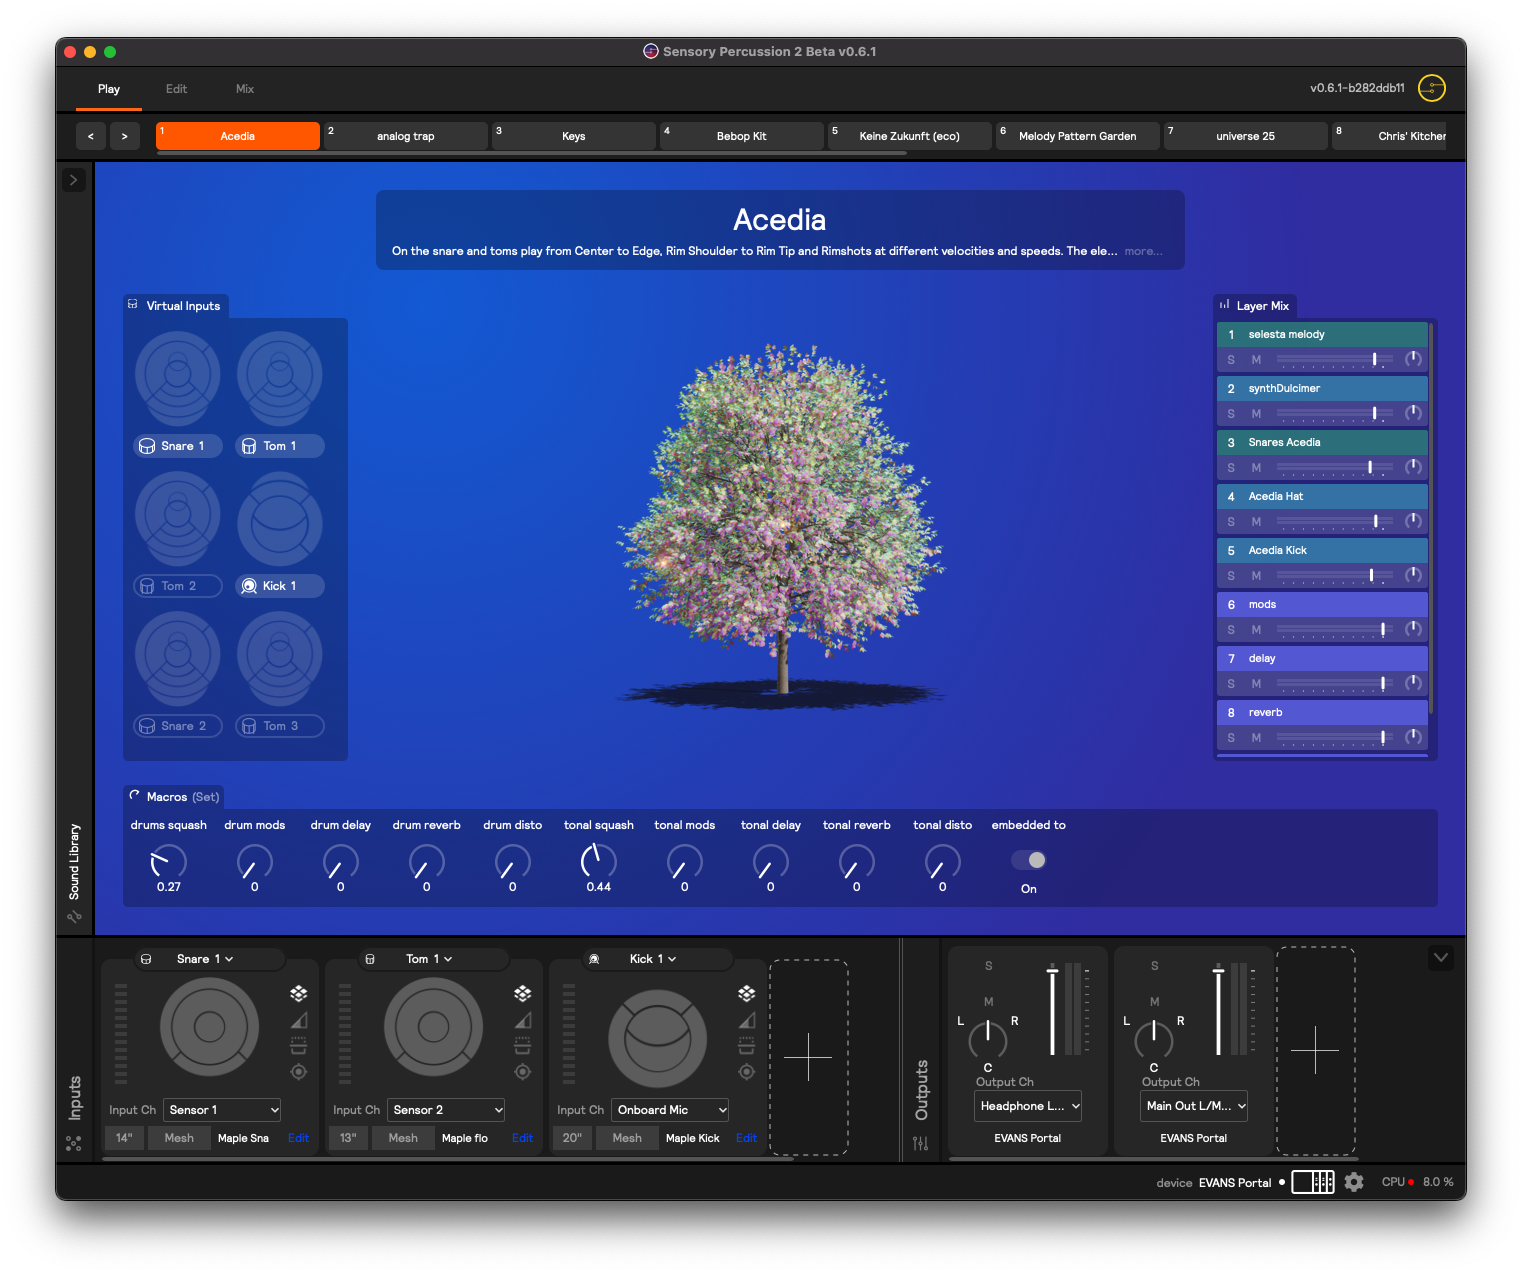Open the settings gear in the status bar
The width and height of the screenshot is (1522, 1274).
(1354, 1182)
